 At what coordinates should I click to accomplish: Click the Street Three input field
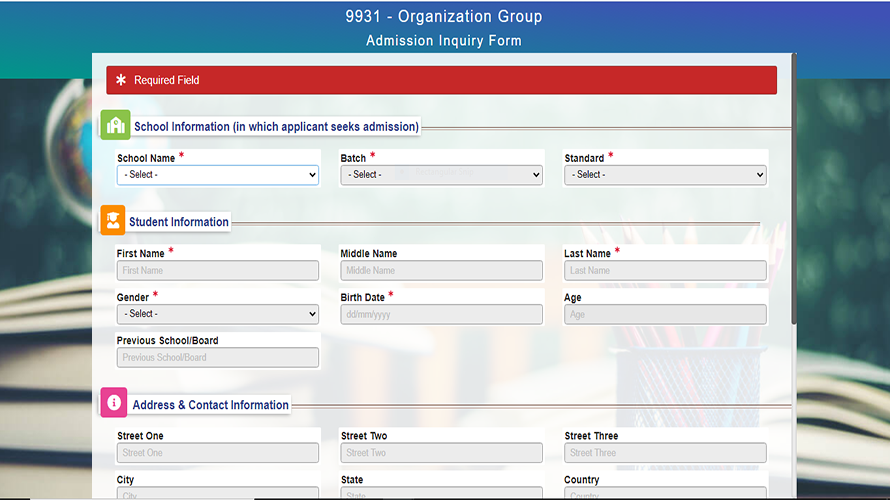[x=665, y=453]
